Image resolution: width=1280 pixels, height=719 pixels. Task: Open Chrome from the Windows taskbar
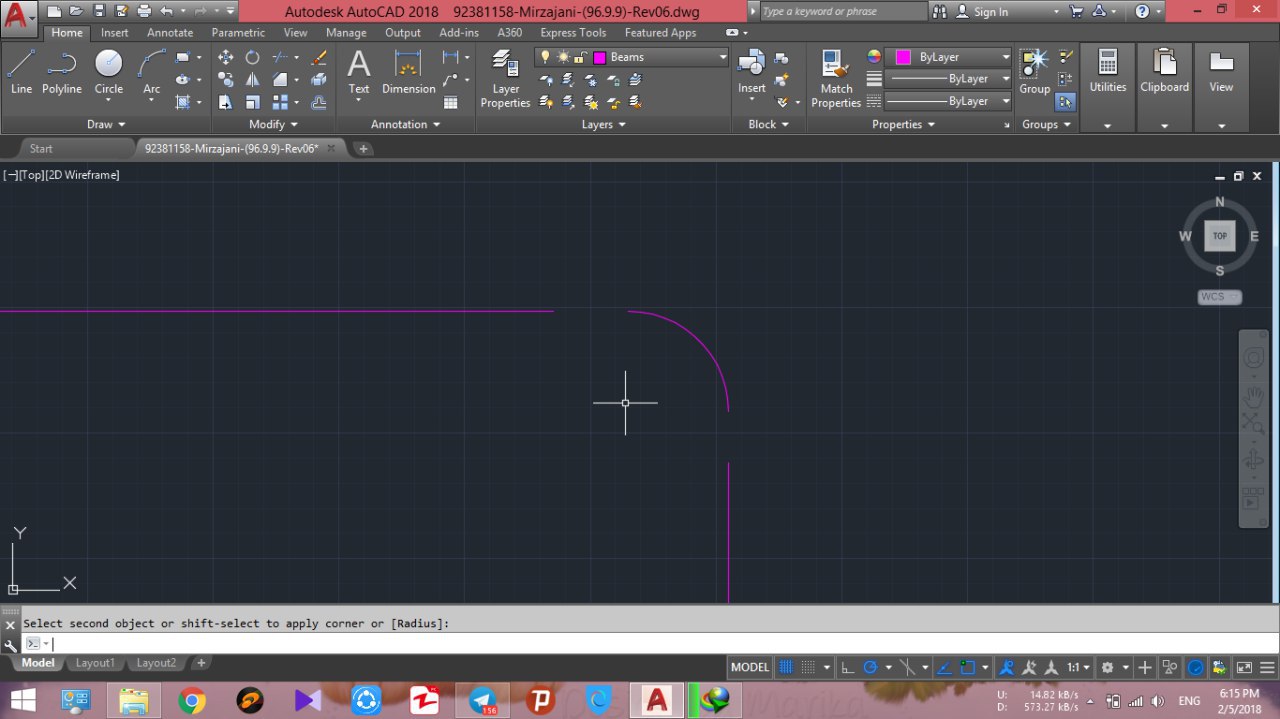tap(192, 700)
